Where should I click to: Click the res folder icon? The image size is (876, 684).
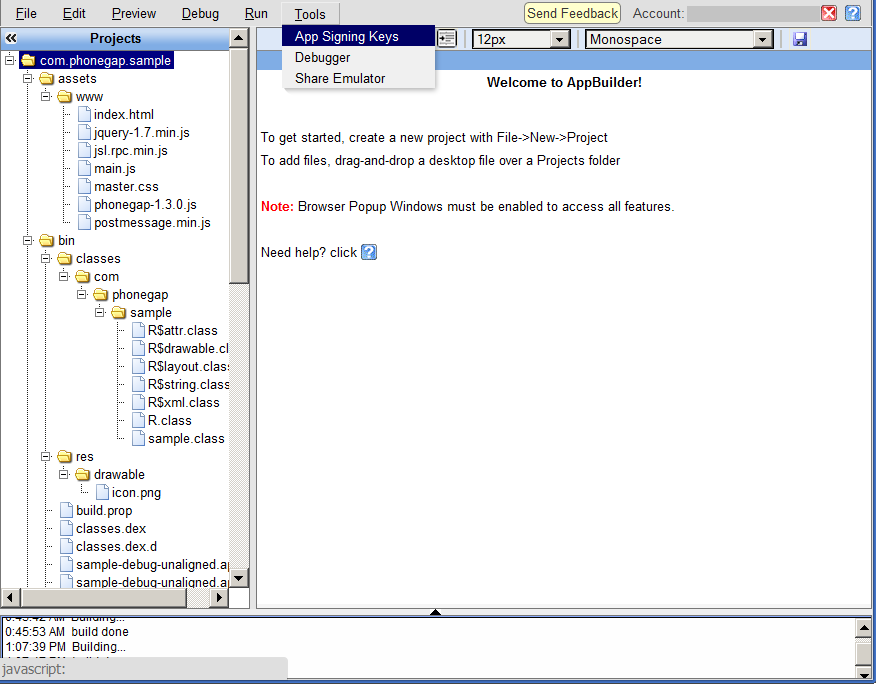coord(64,457)
